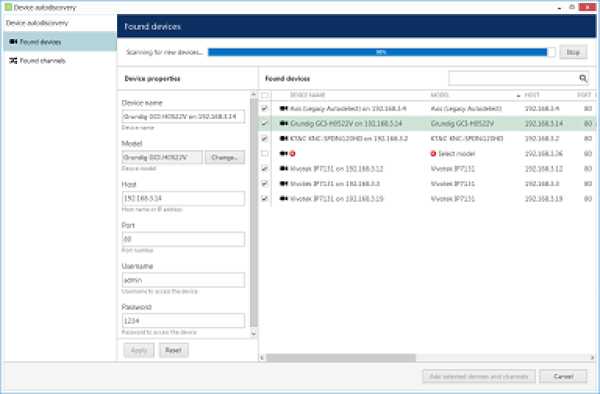The height and width of the screenshot is (394, 600).
Task: Toggle the select-all devices header checkbox
Action: click(264, 95)
